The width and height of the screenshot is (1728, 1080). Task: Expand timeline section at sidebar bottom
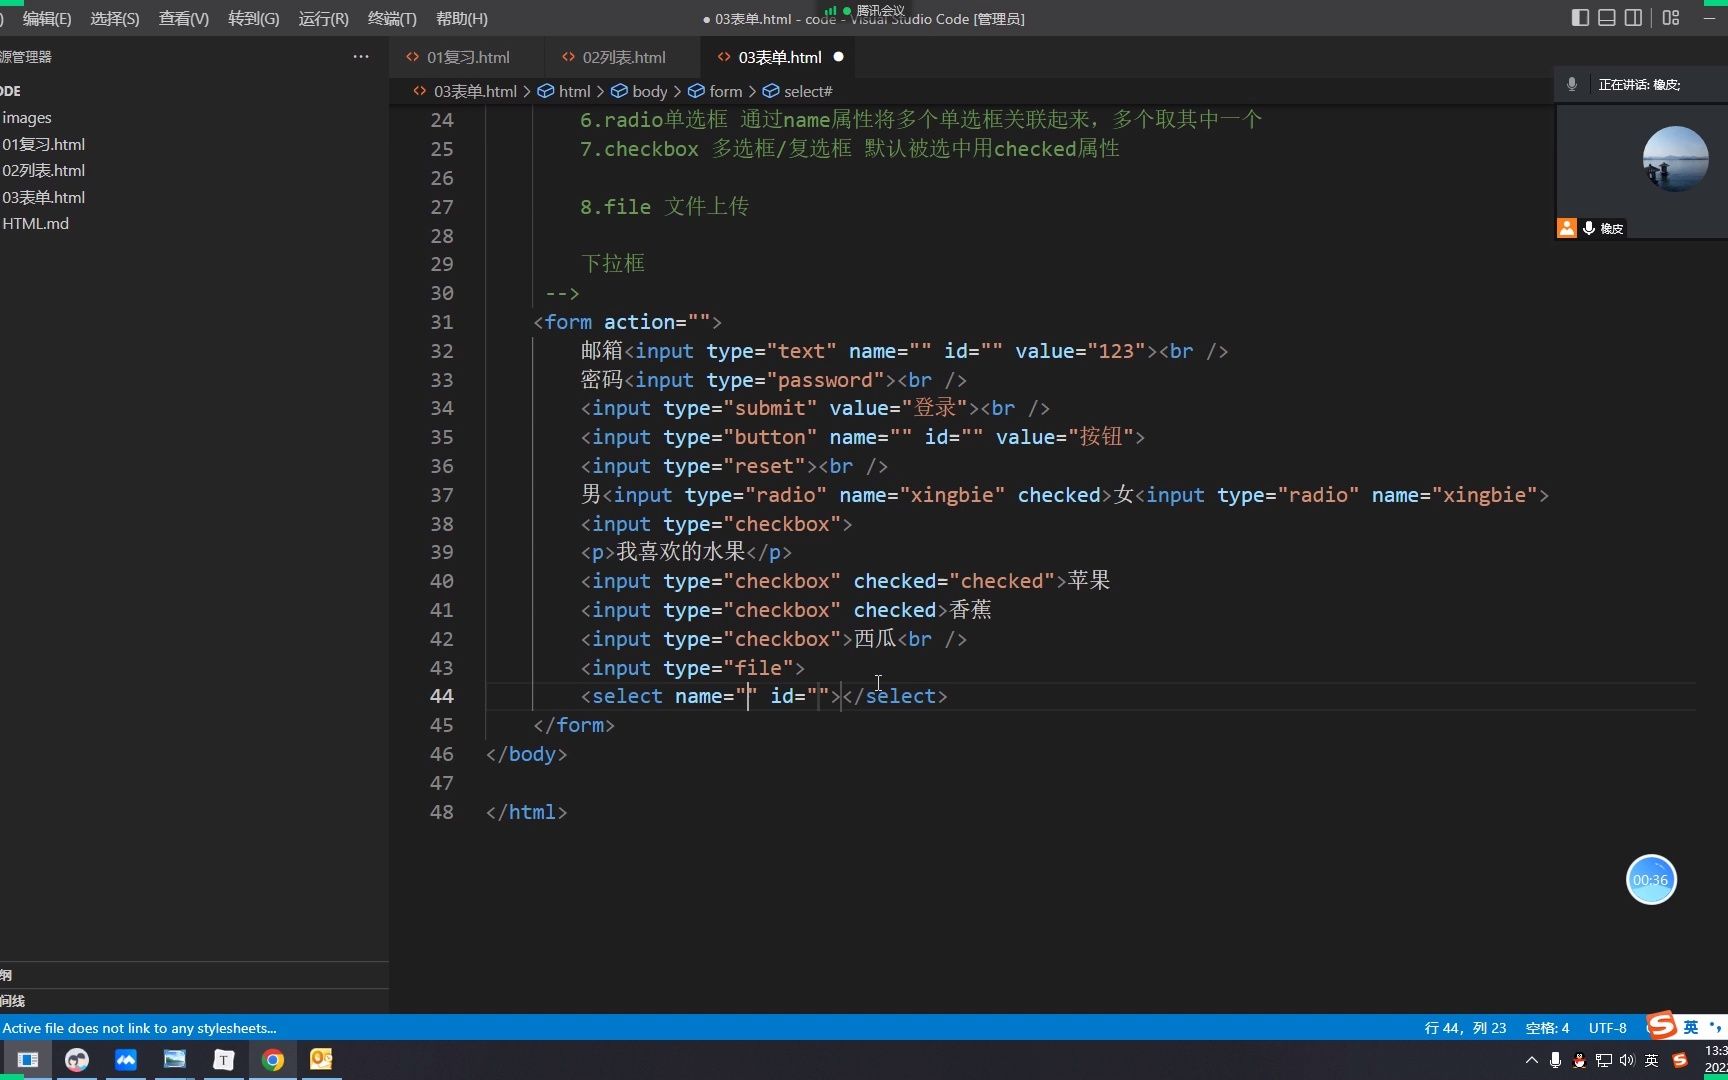[194, 1001]
